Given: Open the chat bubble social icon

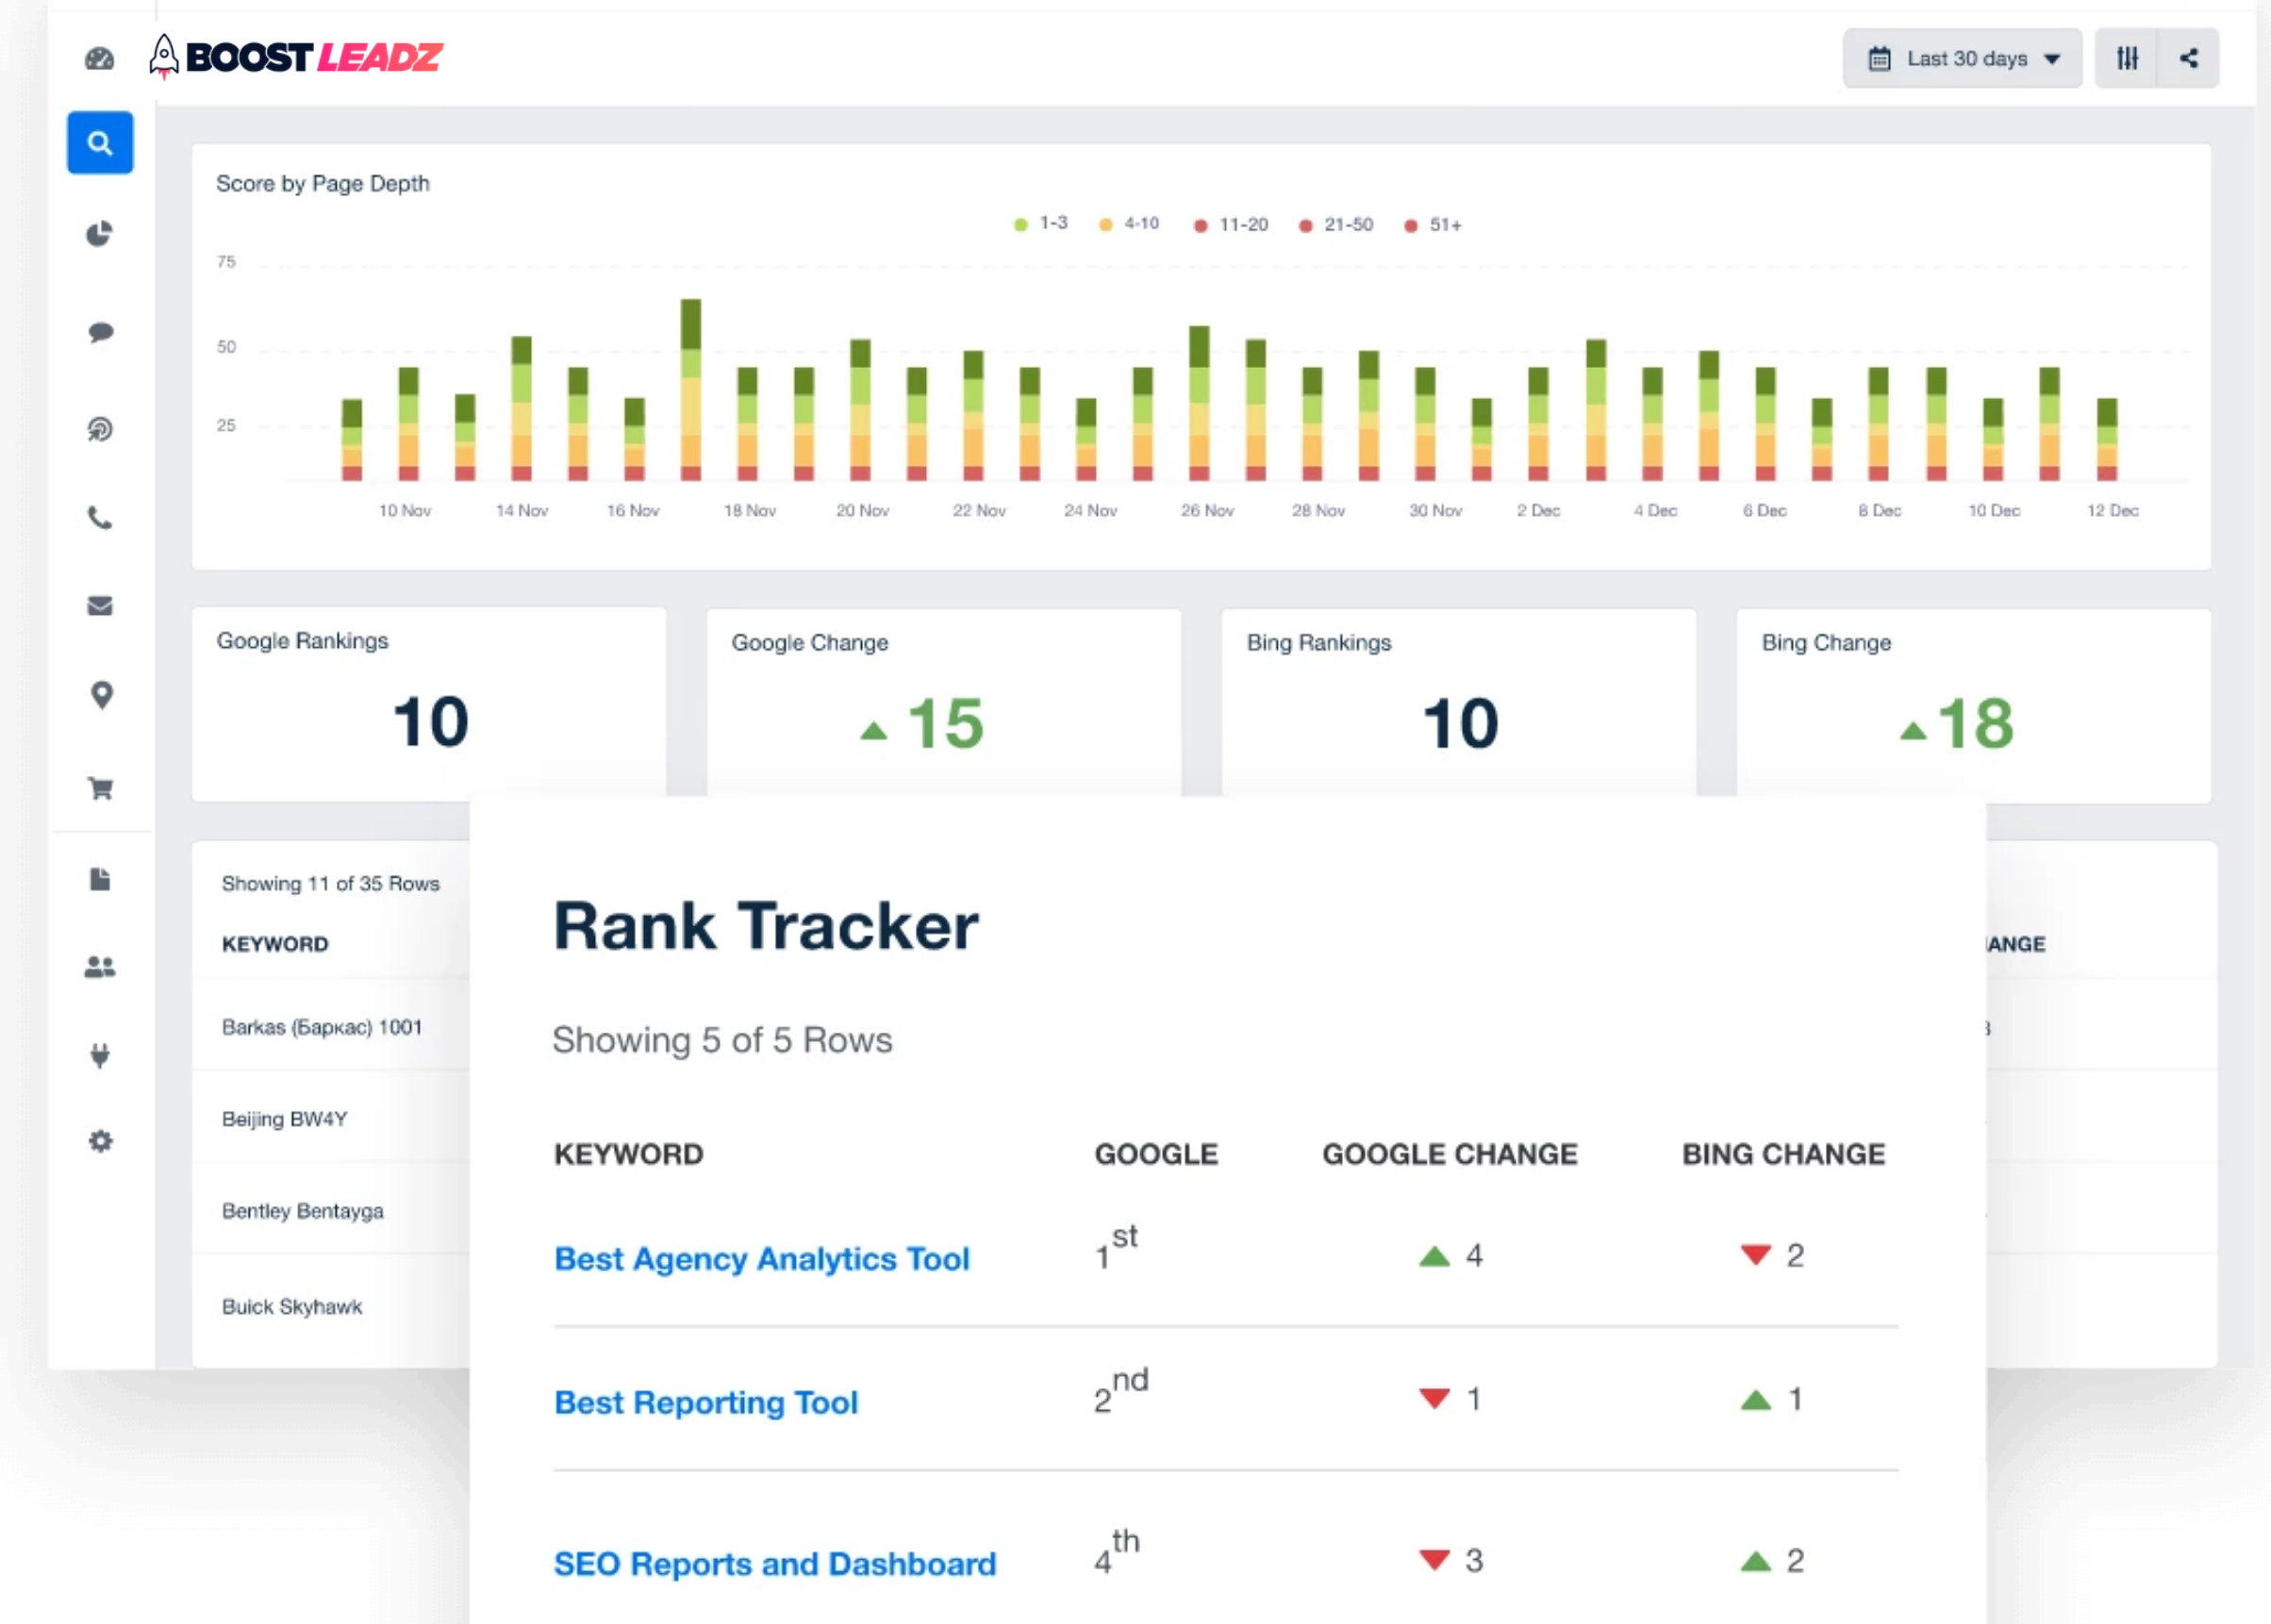Looking at the screenshot, I should (x=100, y=332).
